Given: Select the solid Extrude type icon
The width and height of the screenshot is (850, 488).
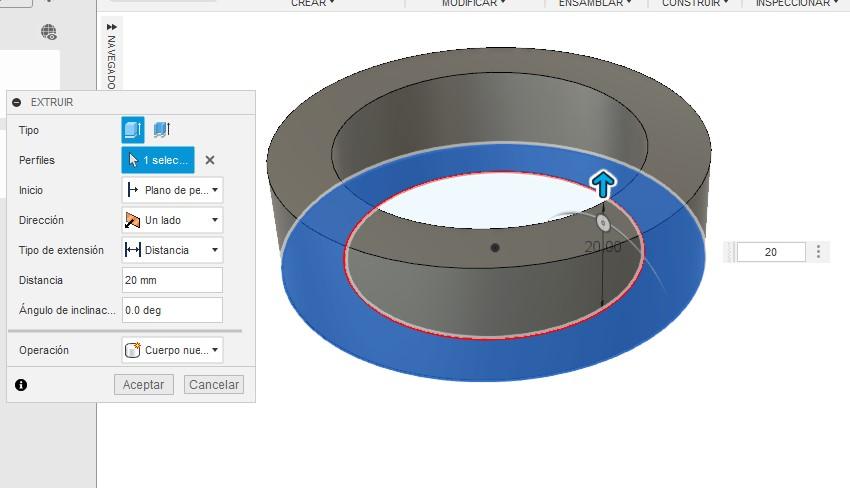Looking at the screenshot, I should tap(133, 130).
